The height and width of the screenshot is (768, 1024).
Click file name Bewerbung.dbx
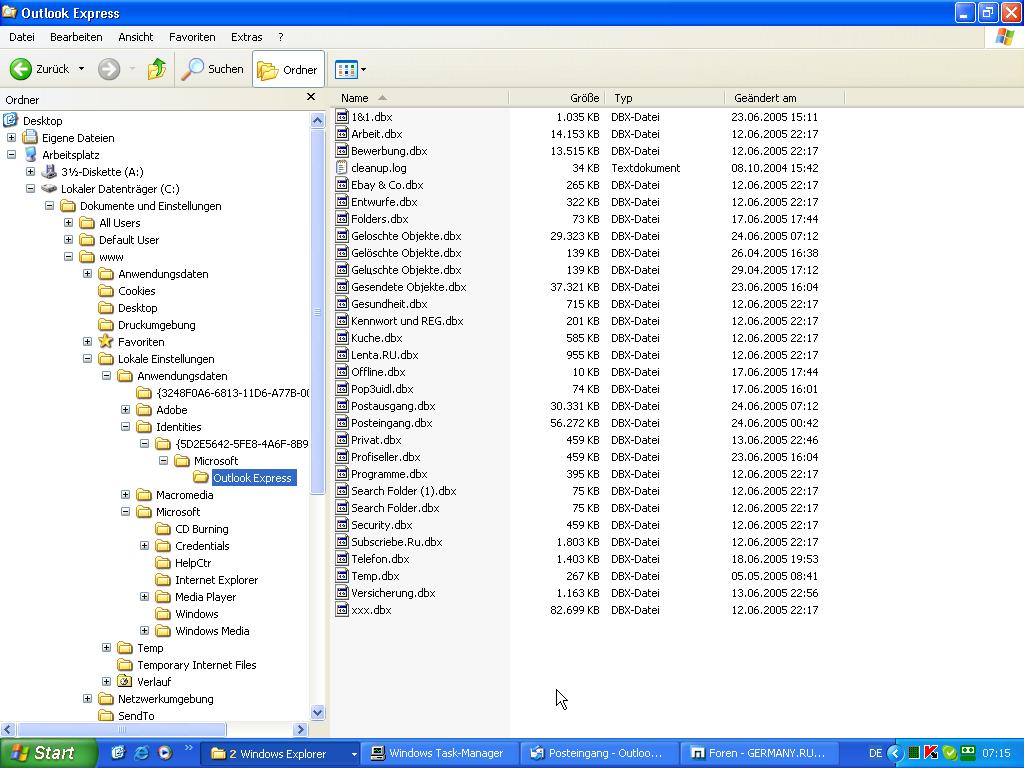[x=389, y=151]
